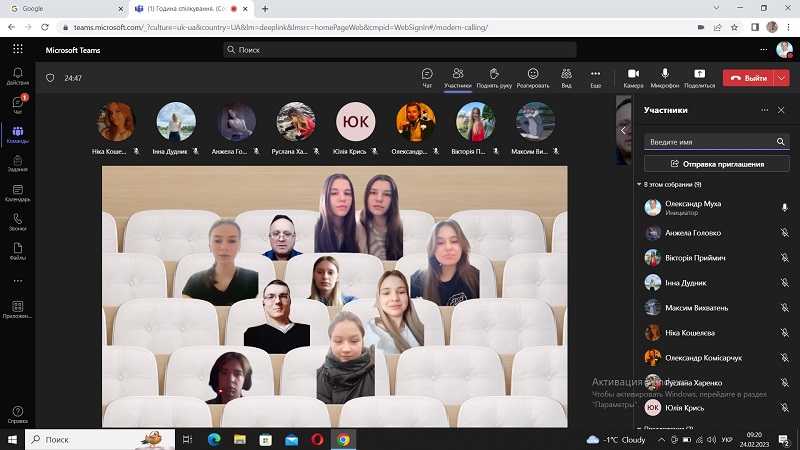The width and height of the screenshot is (800, 450).
Task: Raise hand in the meeting
Action: point(493,77)
